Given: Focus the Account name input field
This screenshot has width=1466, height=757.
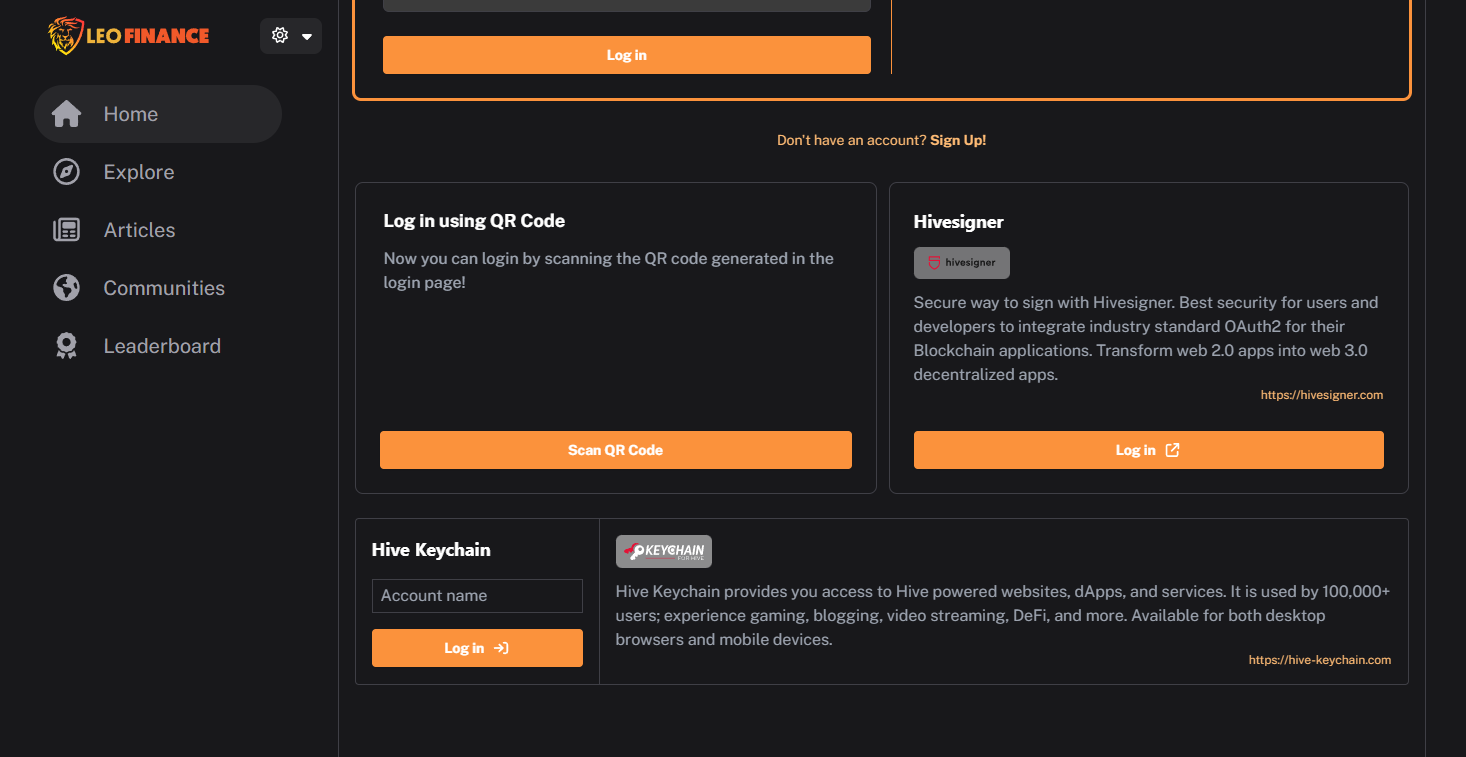Looking at the screenshot, I should click(477, 596).
